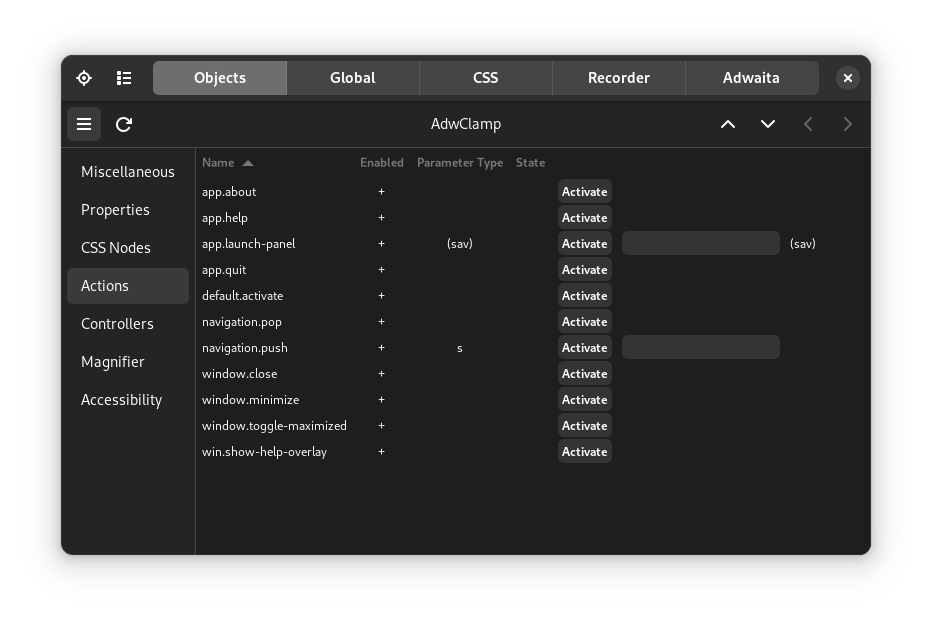Activate the app.about action
The width and height of the screenshot is (932, 622).
pyautogui.click(x=584, y=191)
